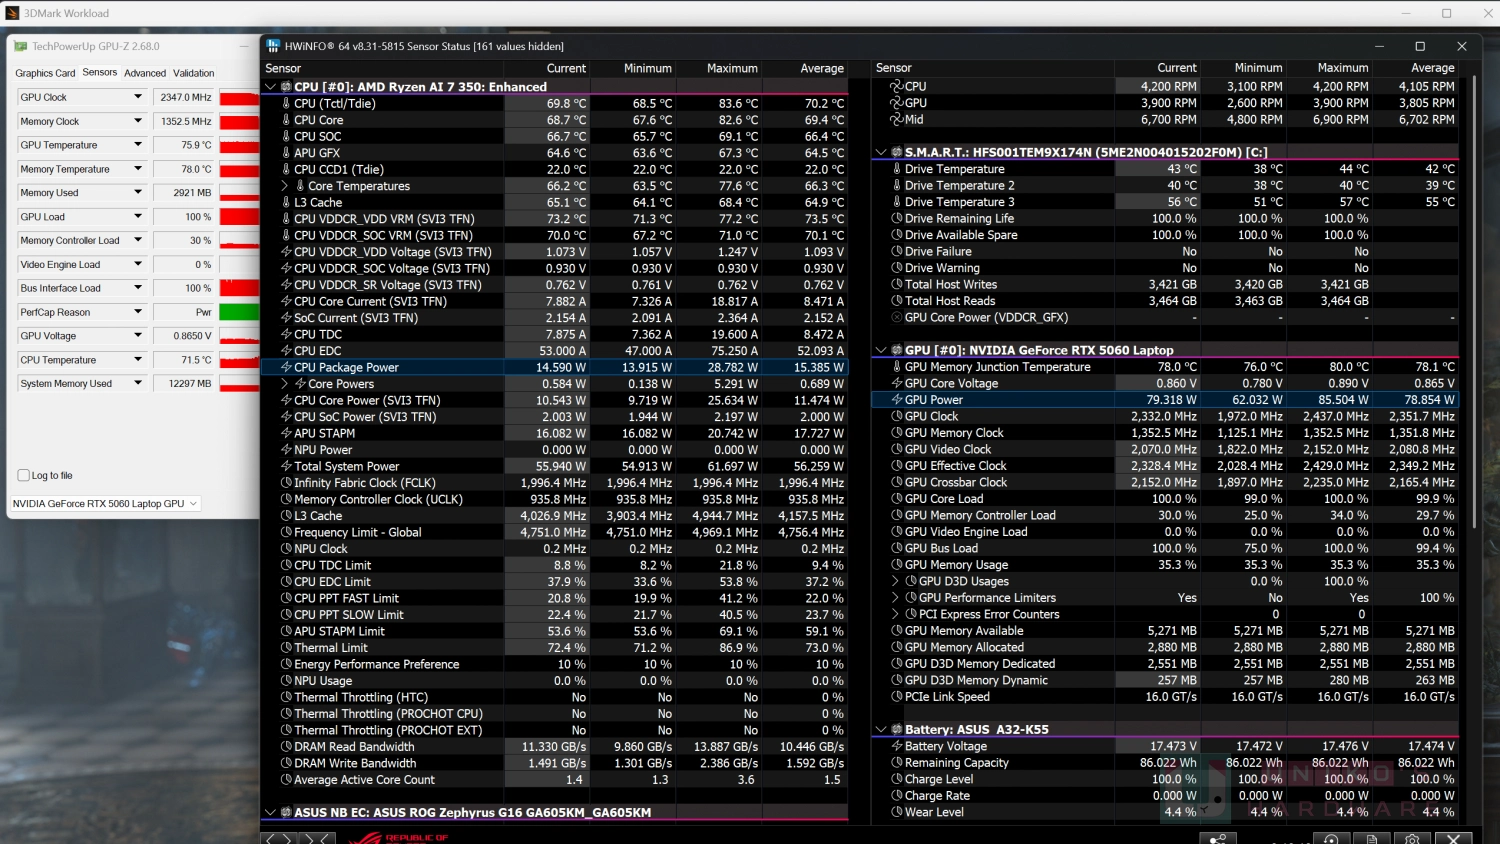Click the HWiNFO log file icon
The width and height of the screenshot is (1500, 844).
pos(1372,838)
